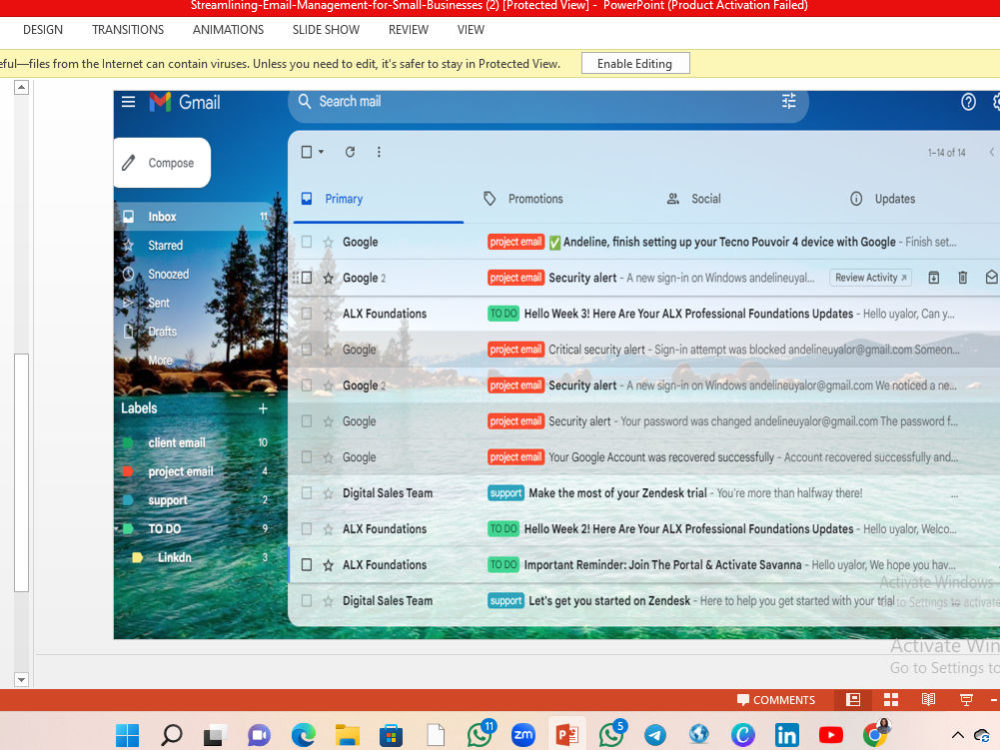Open Zoom from the taskbar
1000x750 pixels.
click(x=524, y=735)
